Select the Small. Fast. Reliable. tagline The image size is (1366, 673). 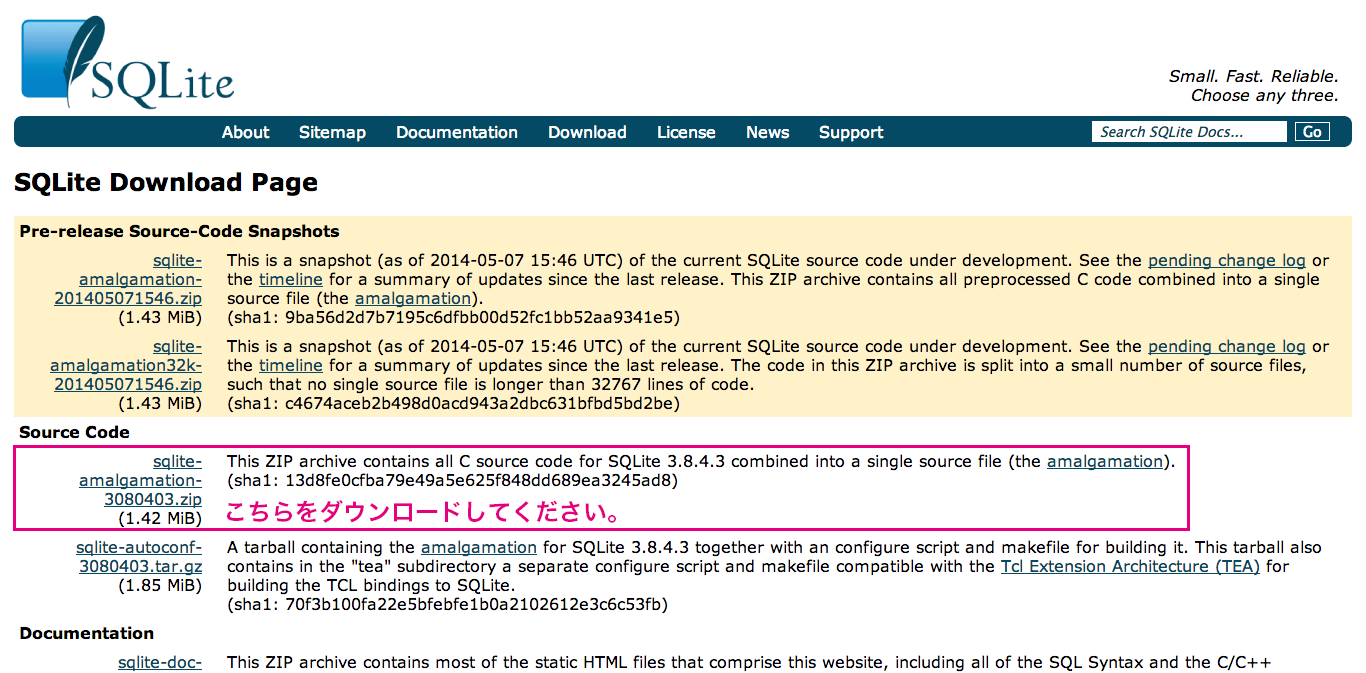point(1253,76)
